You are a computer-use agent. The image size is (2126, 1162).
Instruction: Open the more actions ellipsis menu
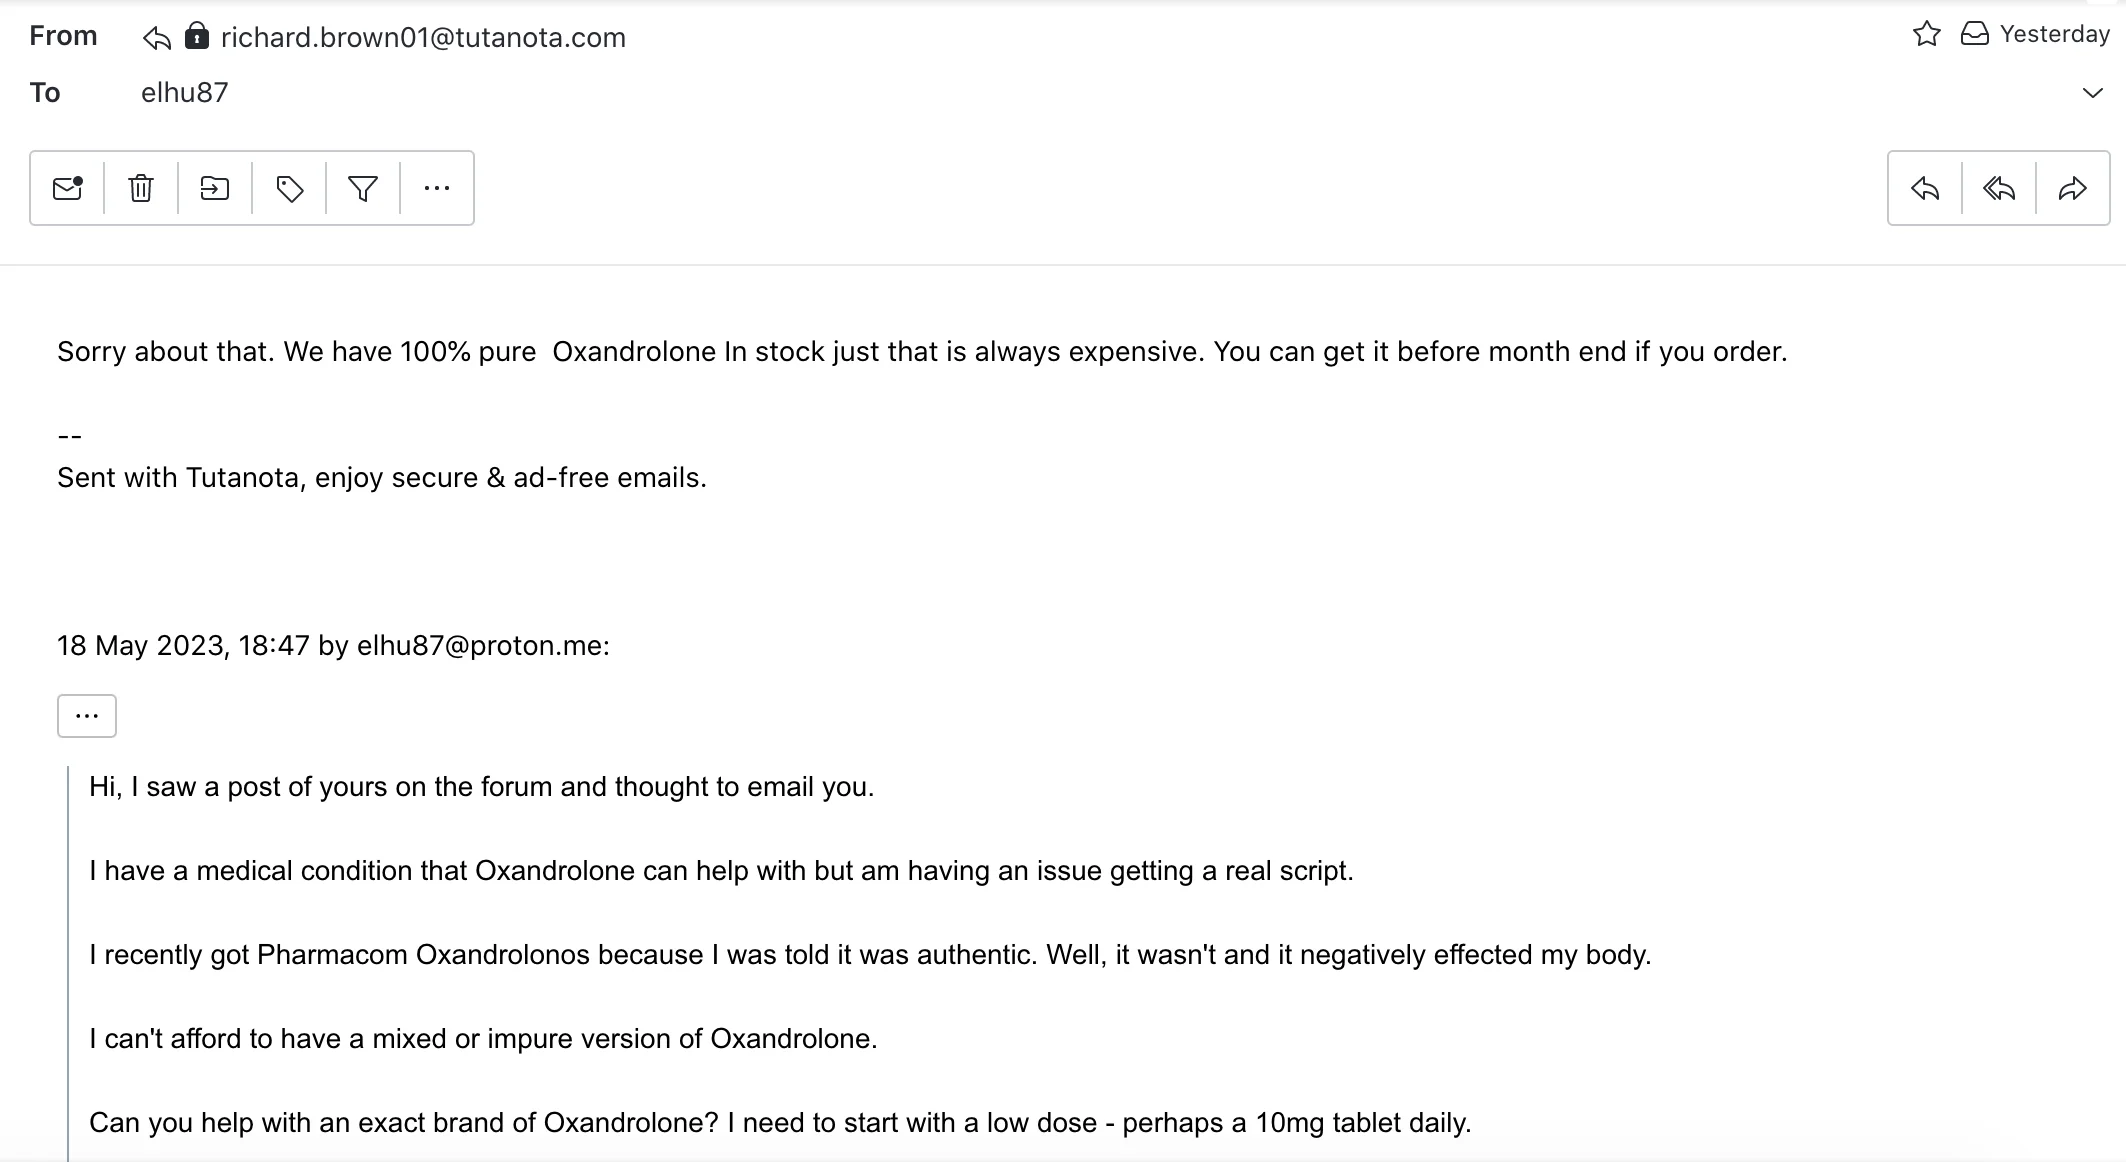coord(437,188)
